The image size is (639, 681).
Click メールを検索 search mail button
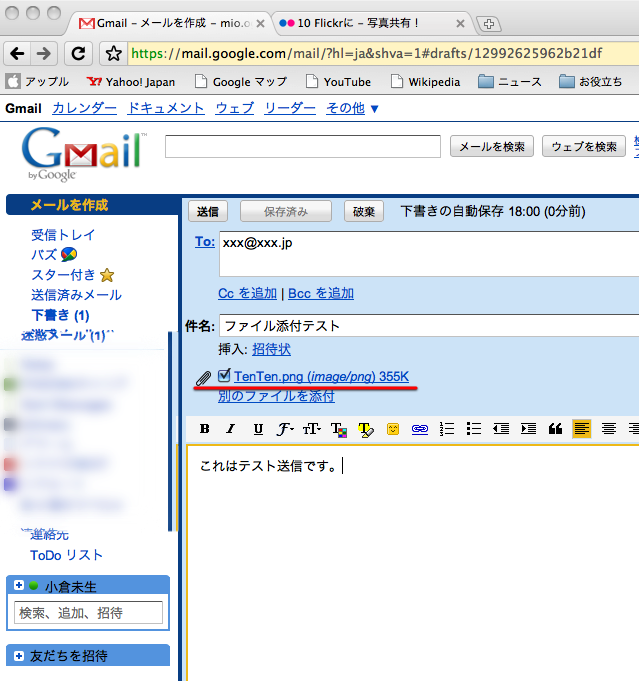[x=492, y=146]
